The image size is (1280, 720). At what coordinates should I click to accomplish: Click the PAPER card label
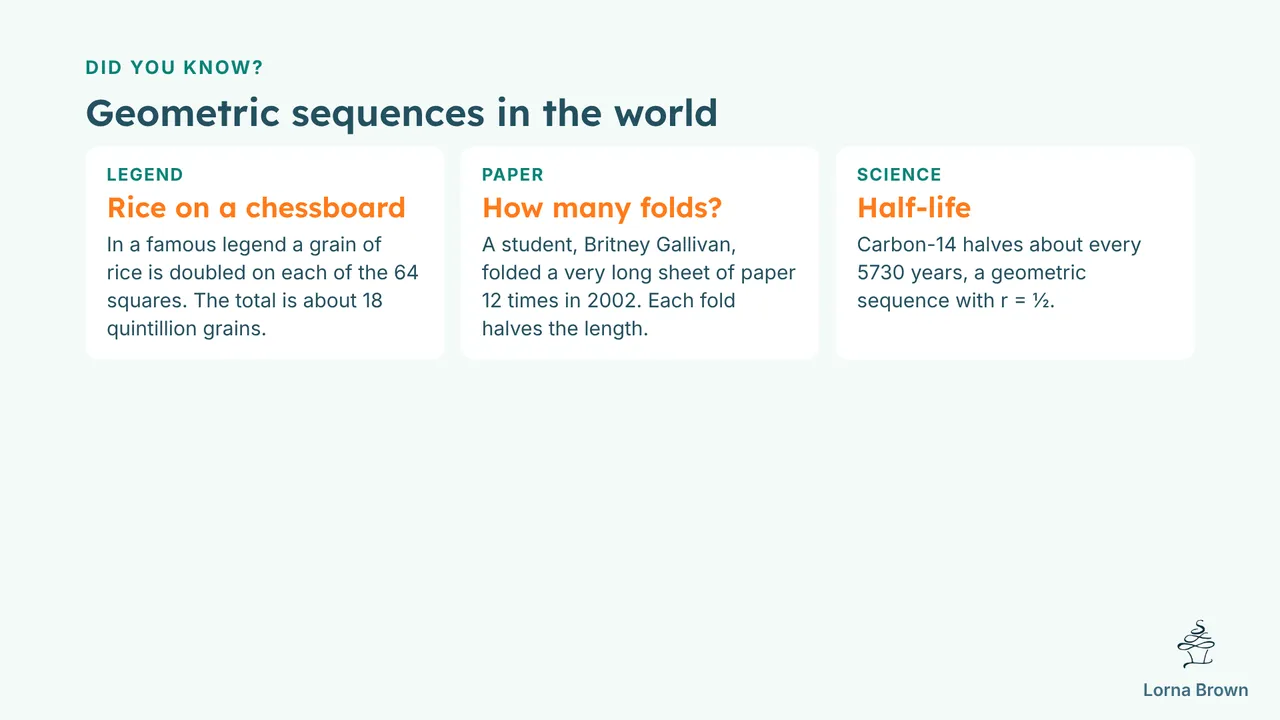513,175
